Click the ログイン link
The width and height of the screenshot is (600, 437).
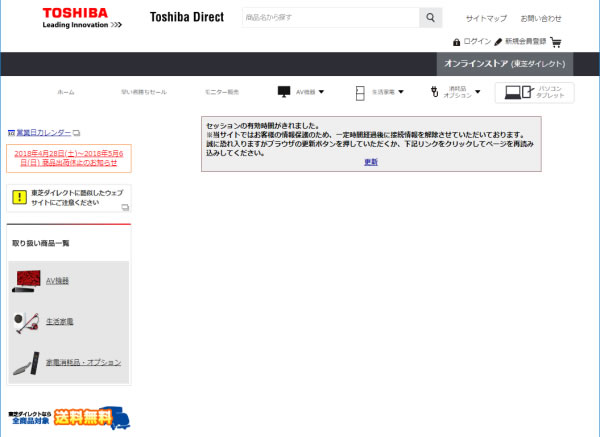[x=477, y=41]
